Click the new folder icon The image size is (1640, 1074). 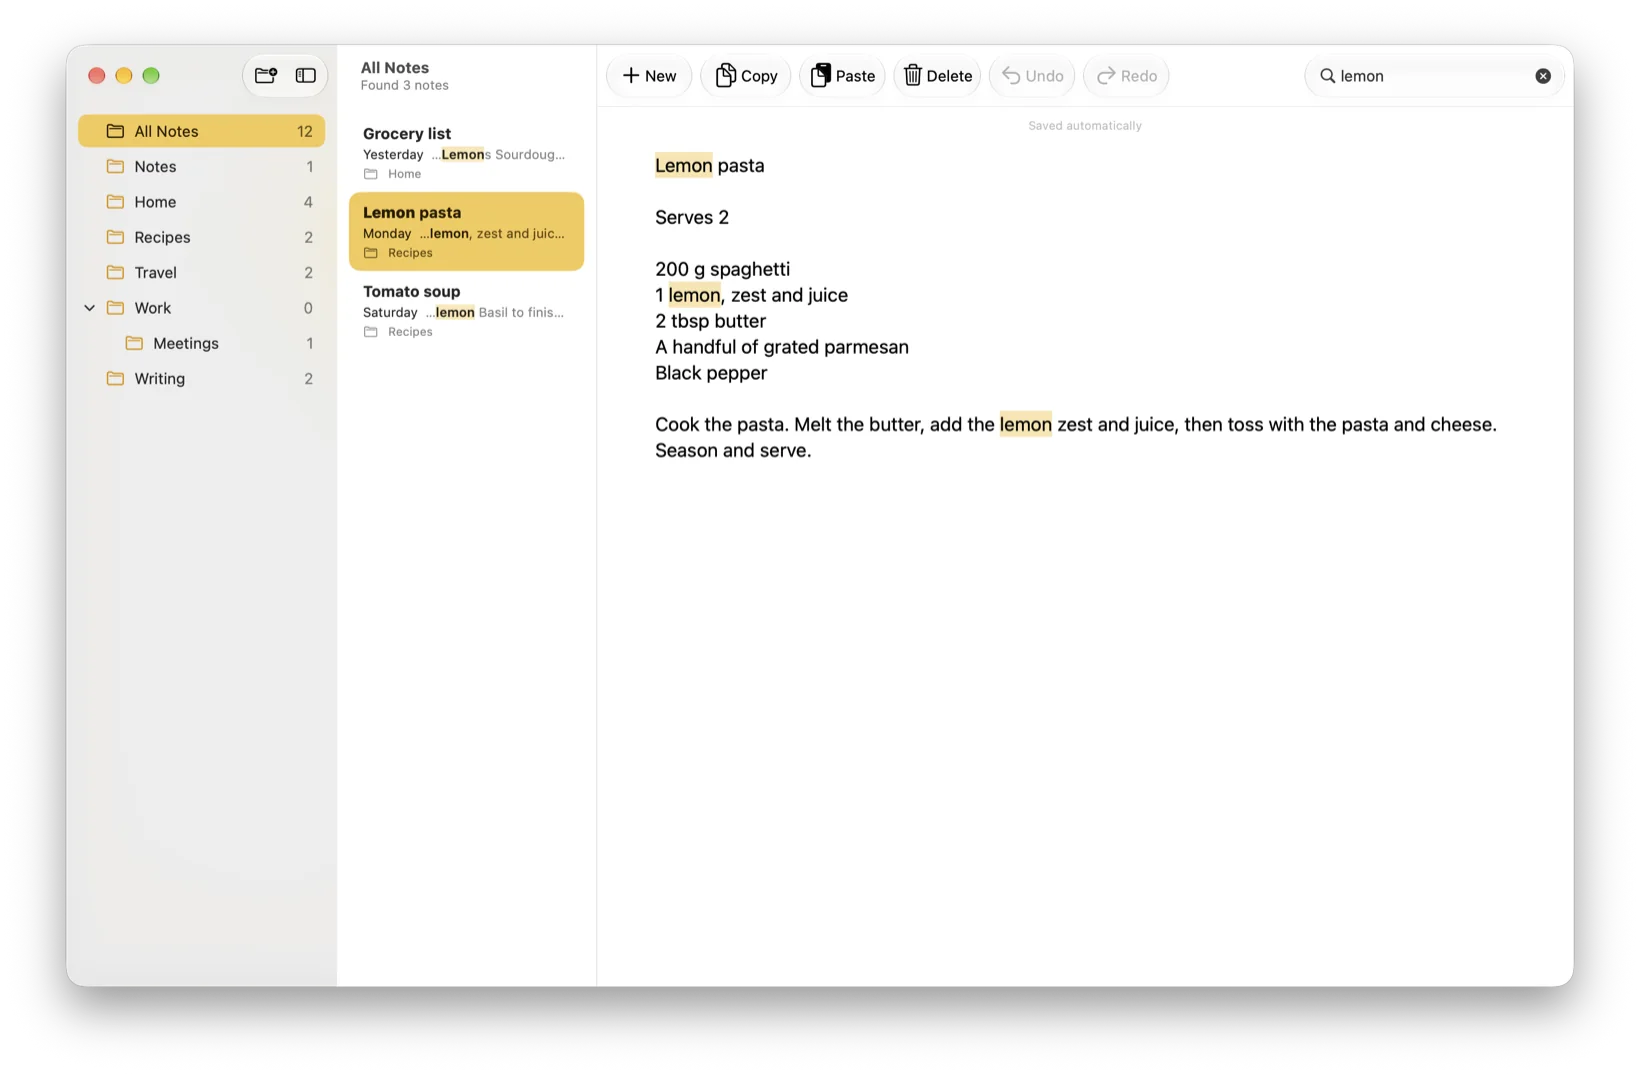tap(266, 76)
